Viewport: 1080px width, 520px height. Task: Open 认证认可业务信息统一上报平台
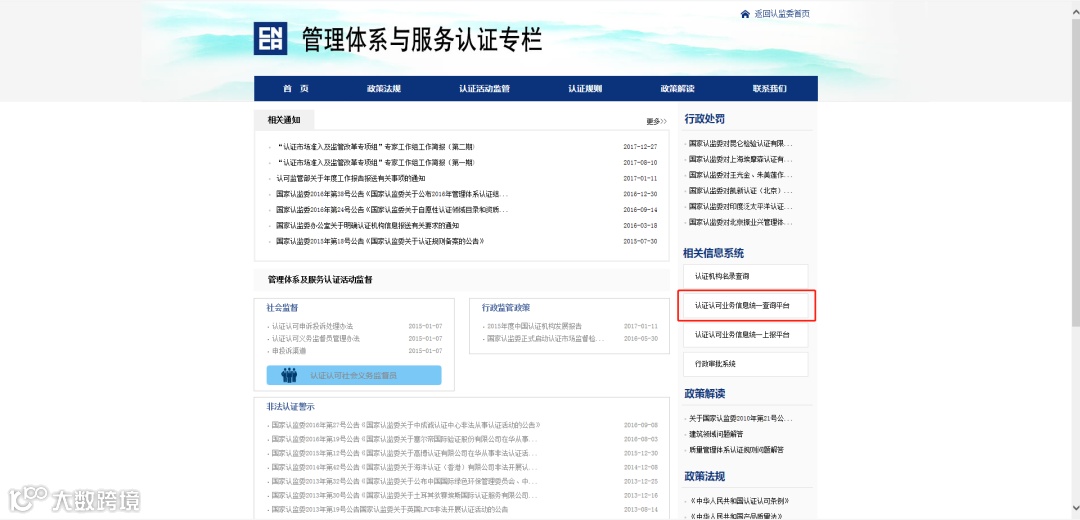[745, 335]
